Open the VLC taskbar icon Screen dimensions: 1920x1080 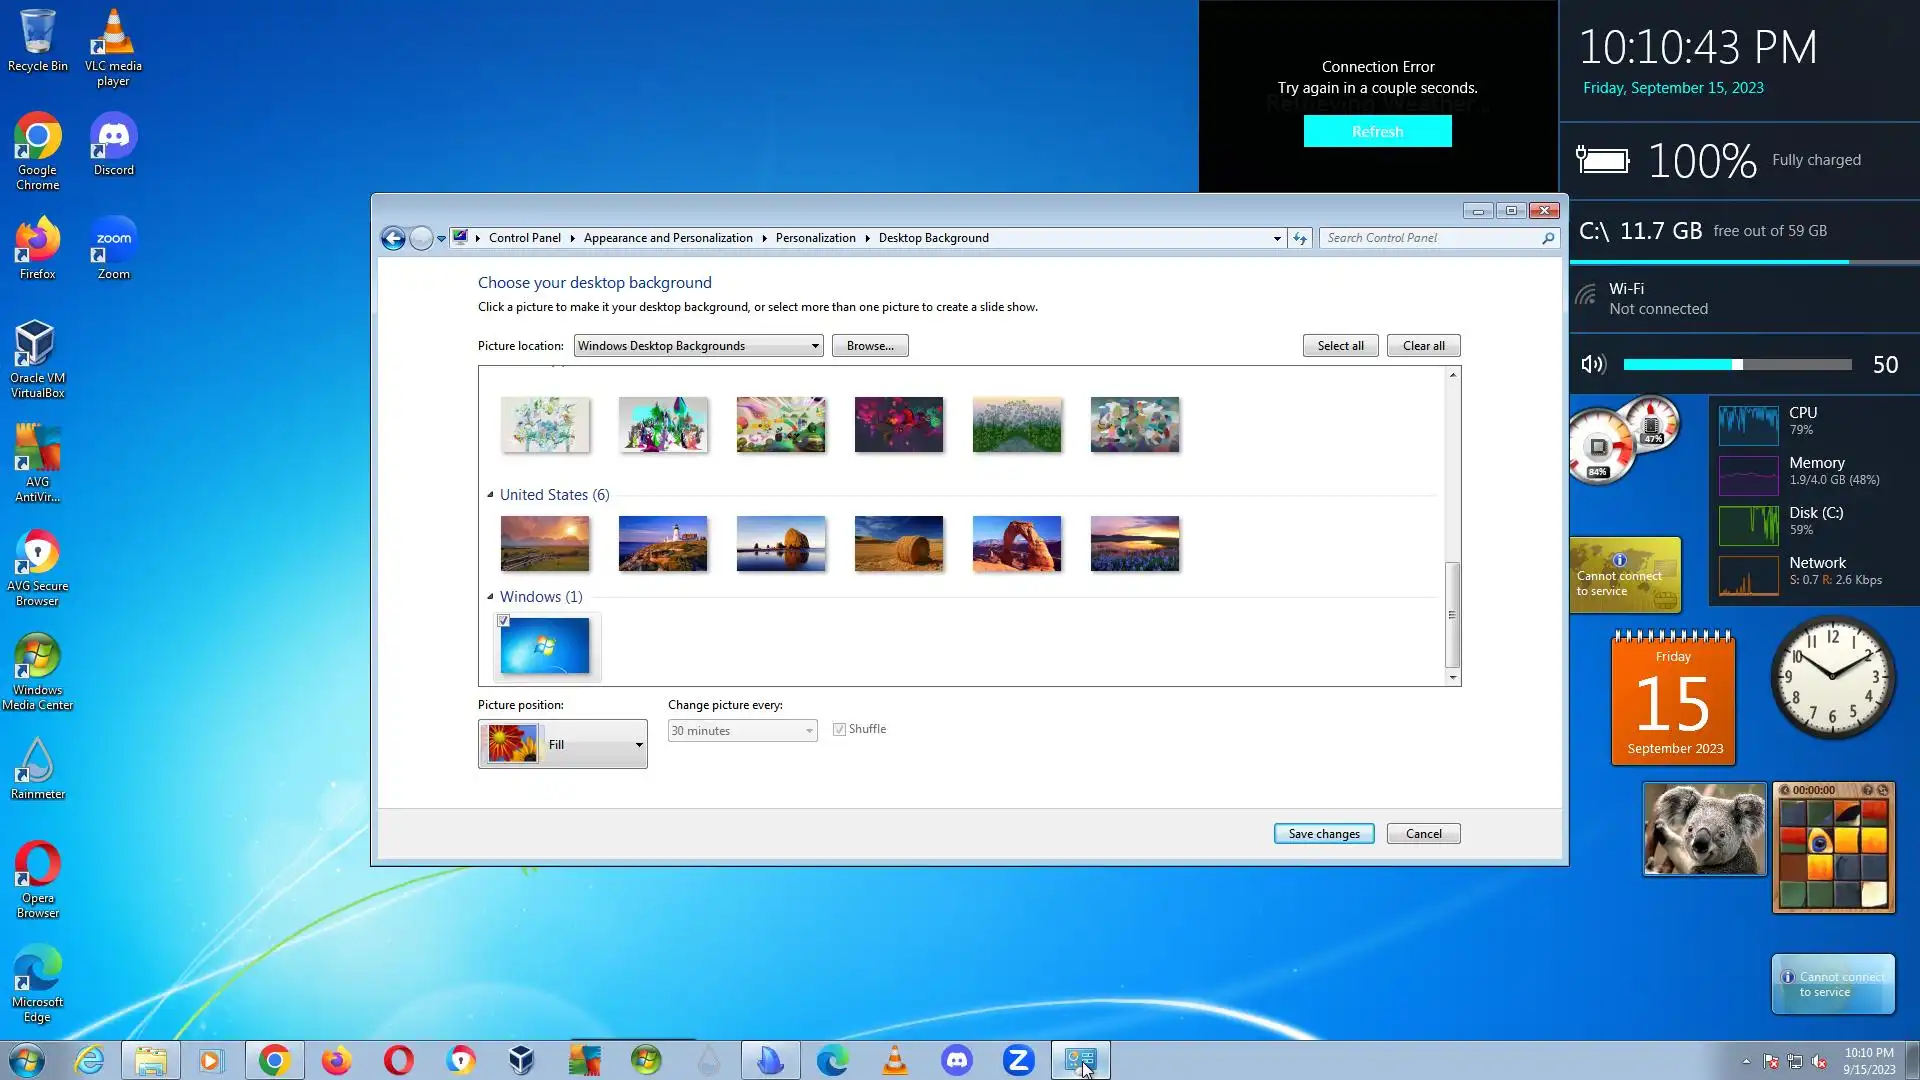point(895,1060)
